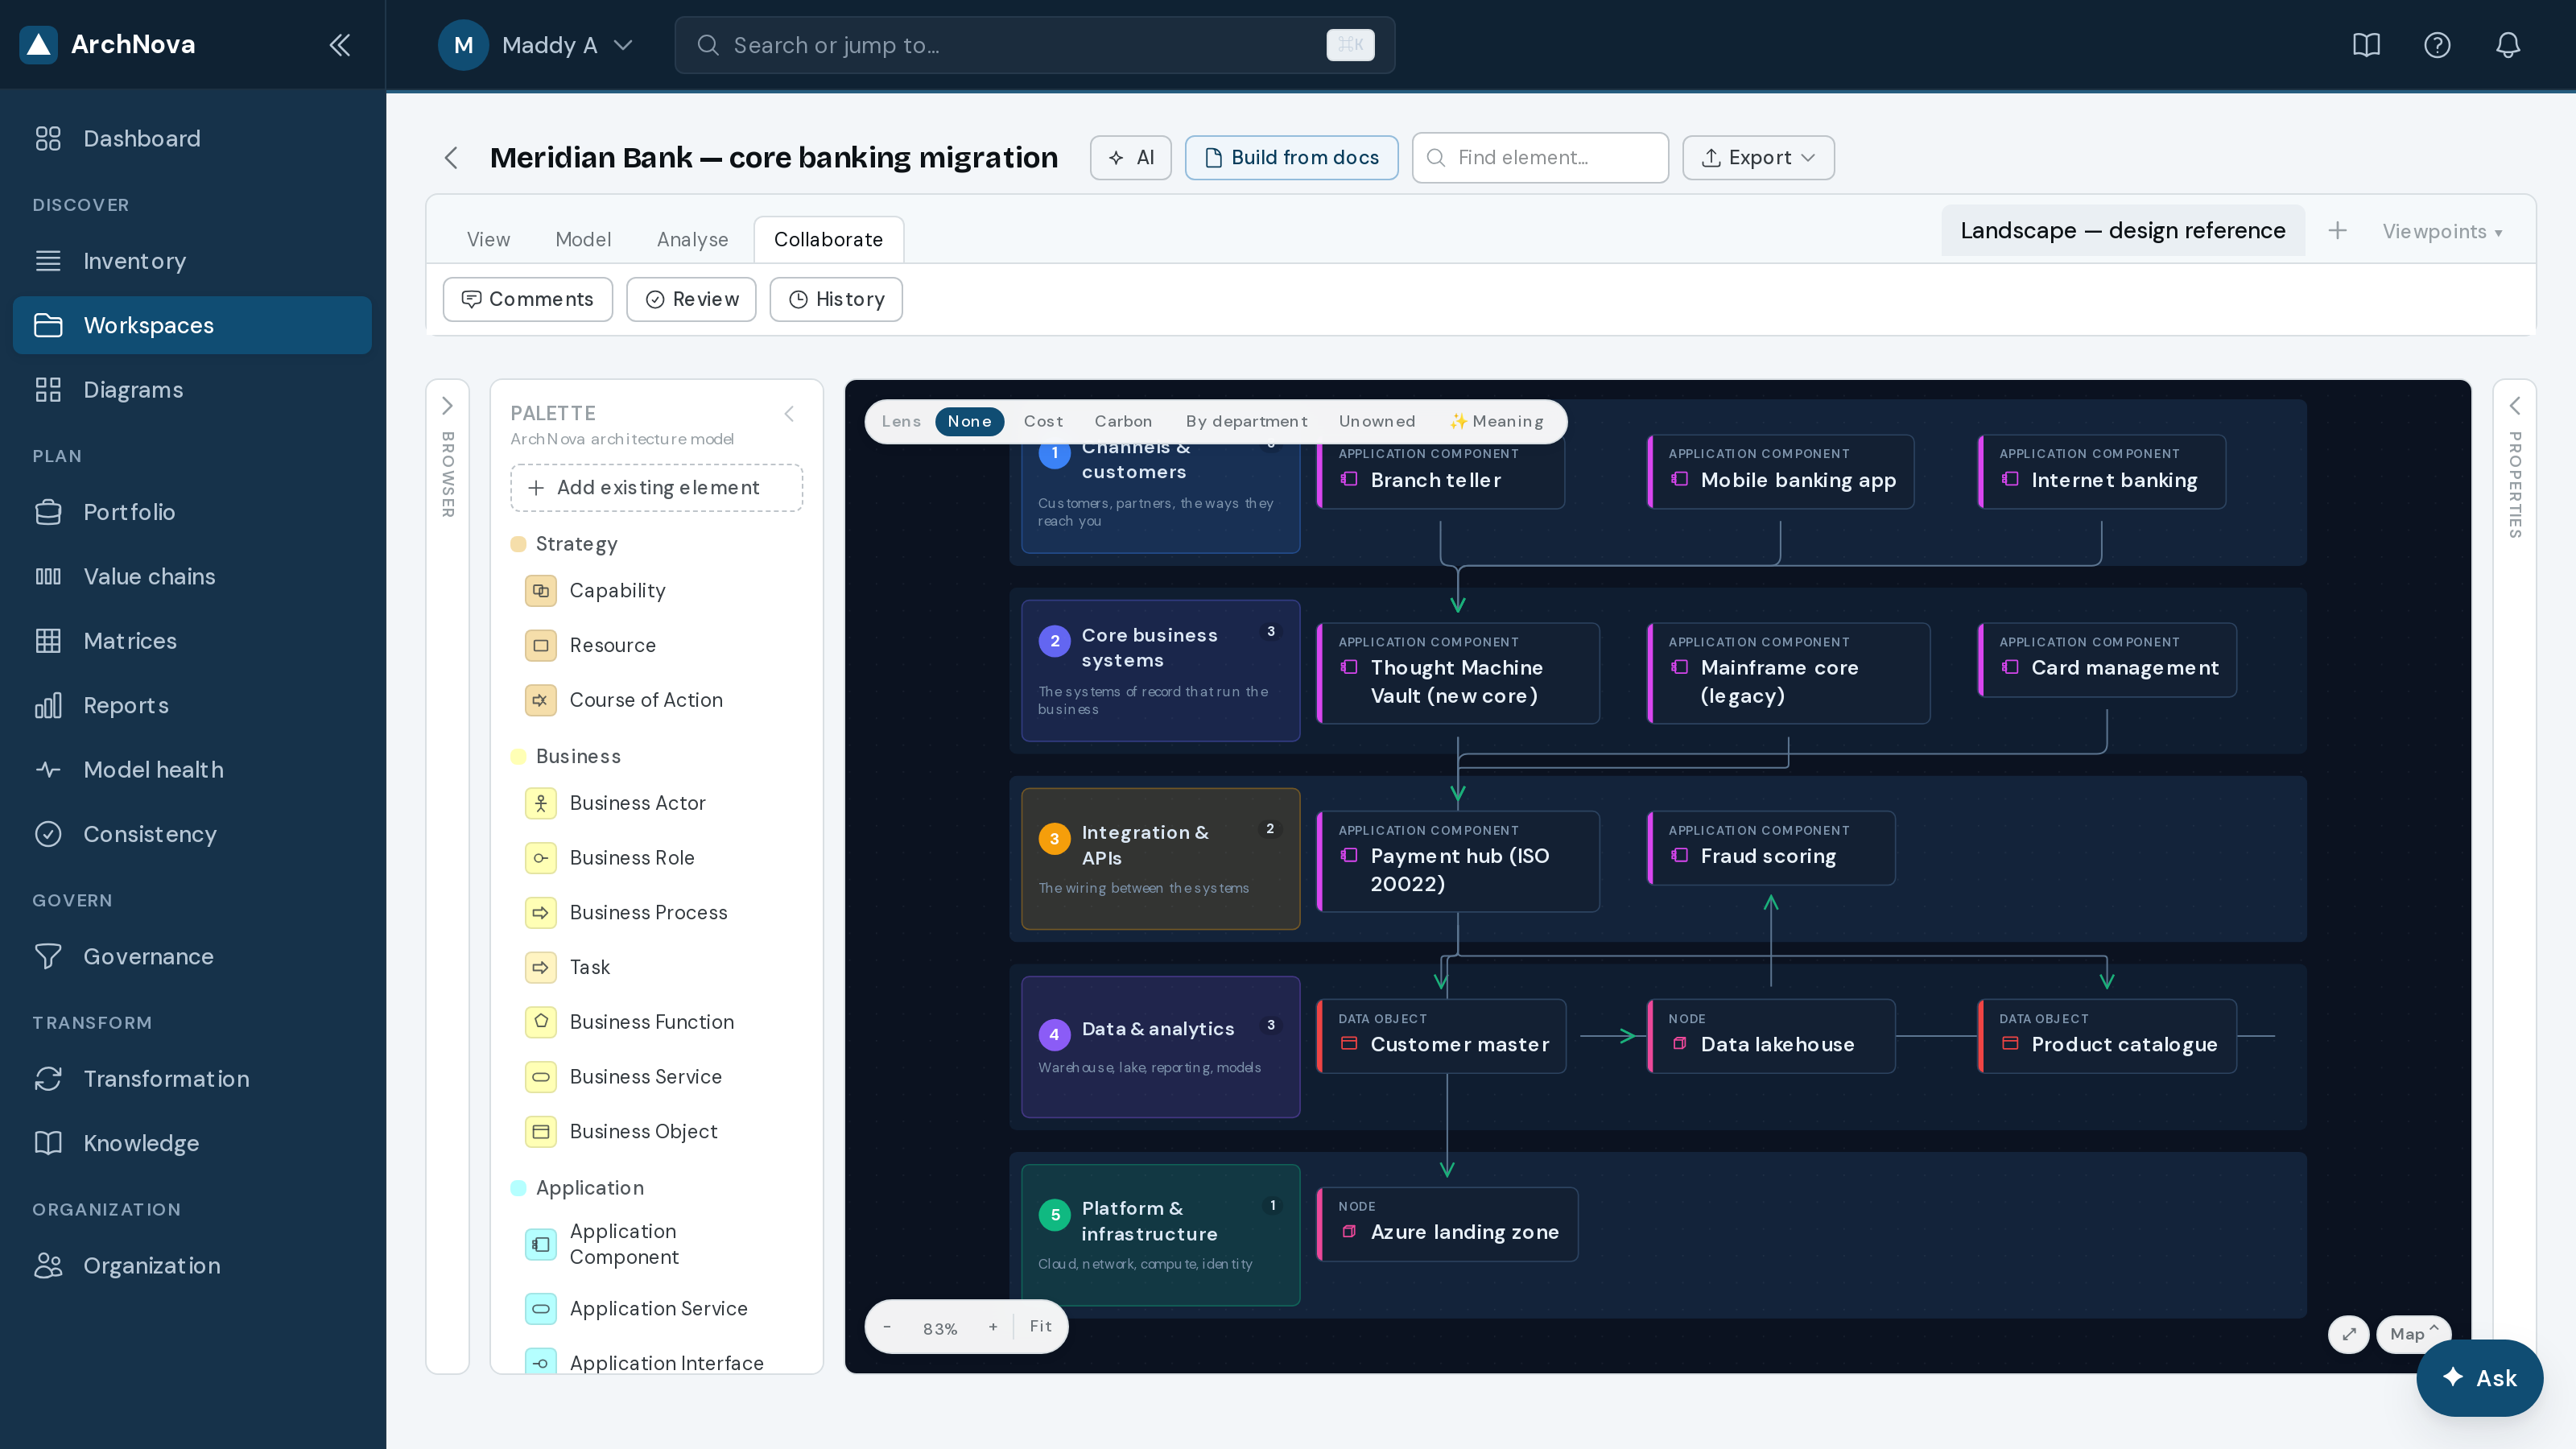Click Add existing element

(656, 488)
